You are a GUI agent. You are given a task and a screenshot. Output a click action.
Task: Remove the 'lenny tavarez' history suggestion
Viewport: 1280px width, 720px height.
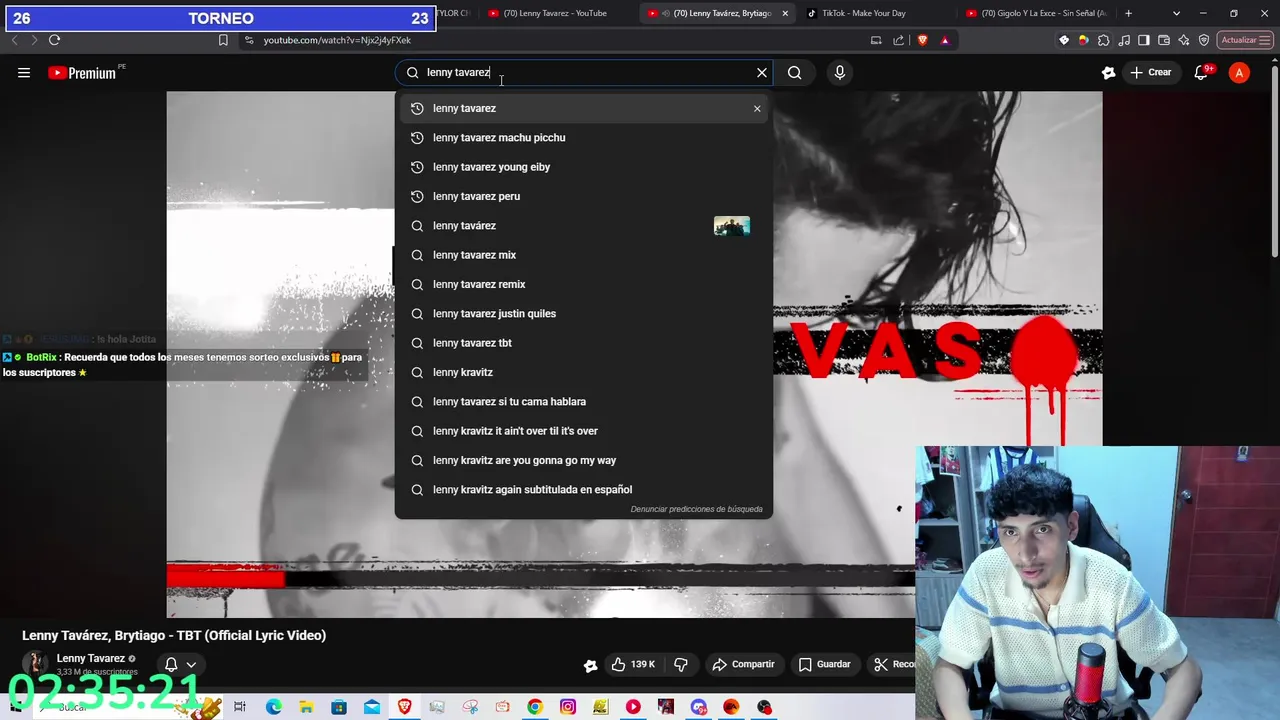pos(757,108)
